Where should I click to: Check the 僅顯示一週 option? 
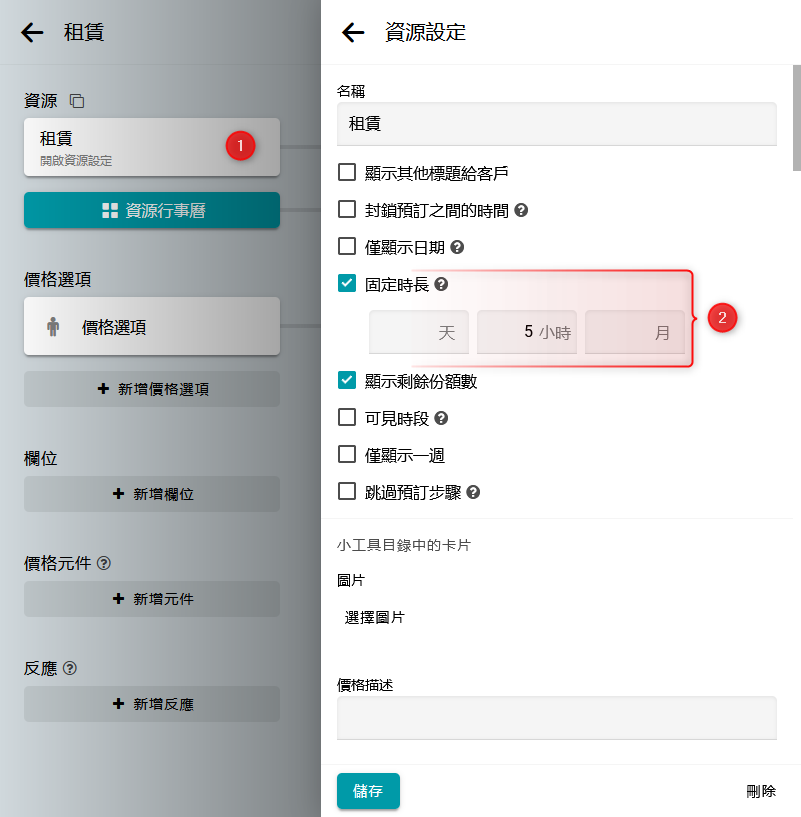pos(347,455)
